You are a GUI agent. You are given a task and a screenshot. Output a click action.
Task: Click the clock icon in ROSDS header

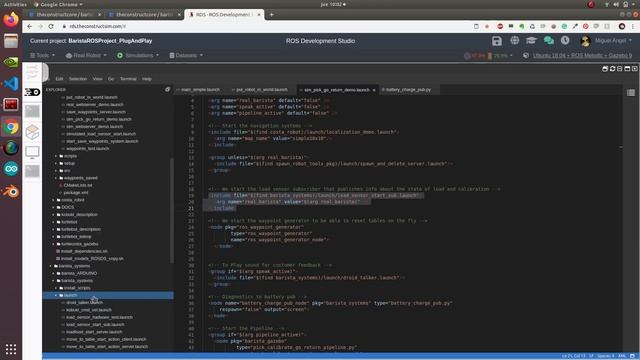pyautogui.click(x=565, y=40)
